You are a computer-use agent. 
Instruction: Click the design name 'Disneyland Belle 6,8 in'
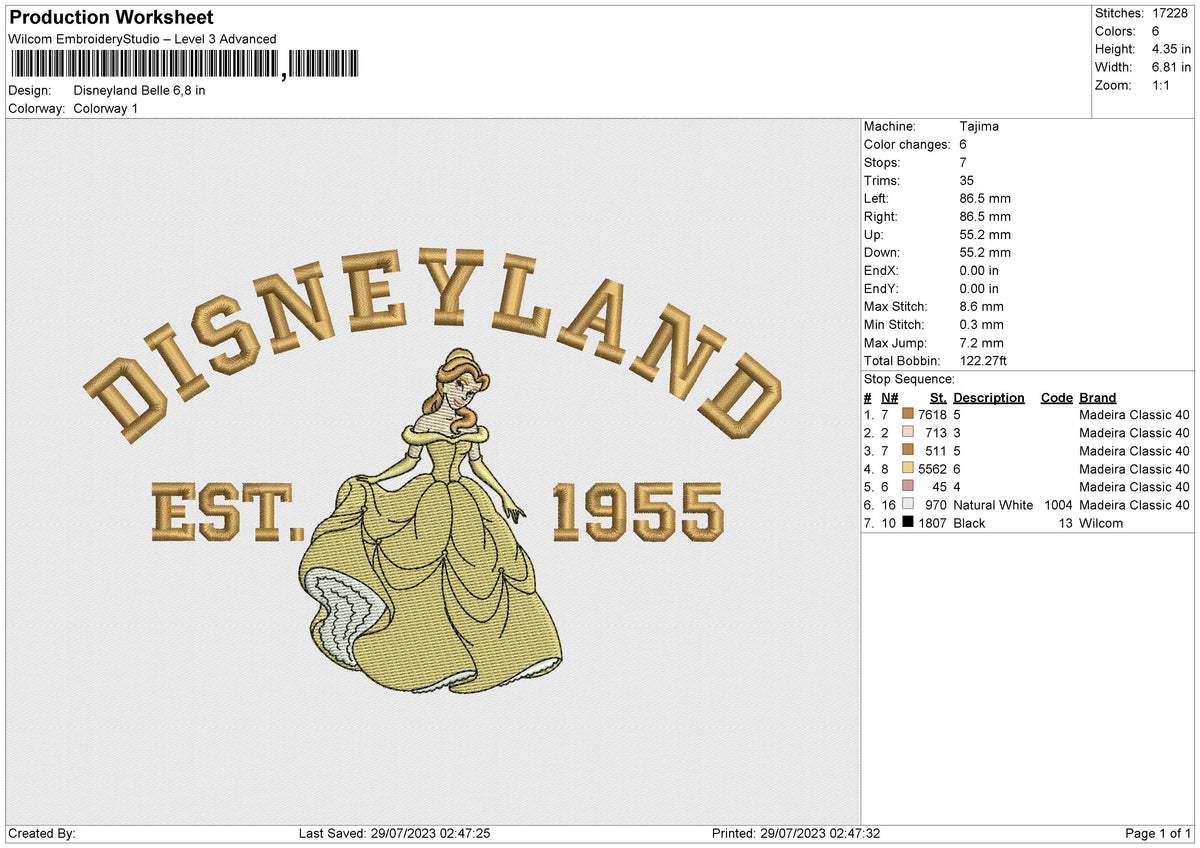140,90
